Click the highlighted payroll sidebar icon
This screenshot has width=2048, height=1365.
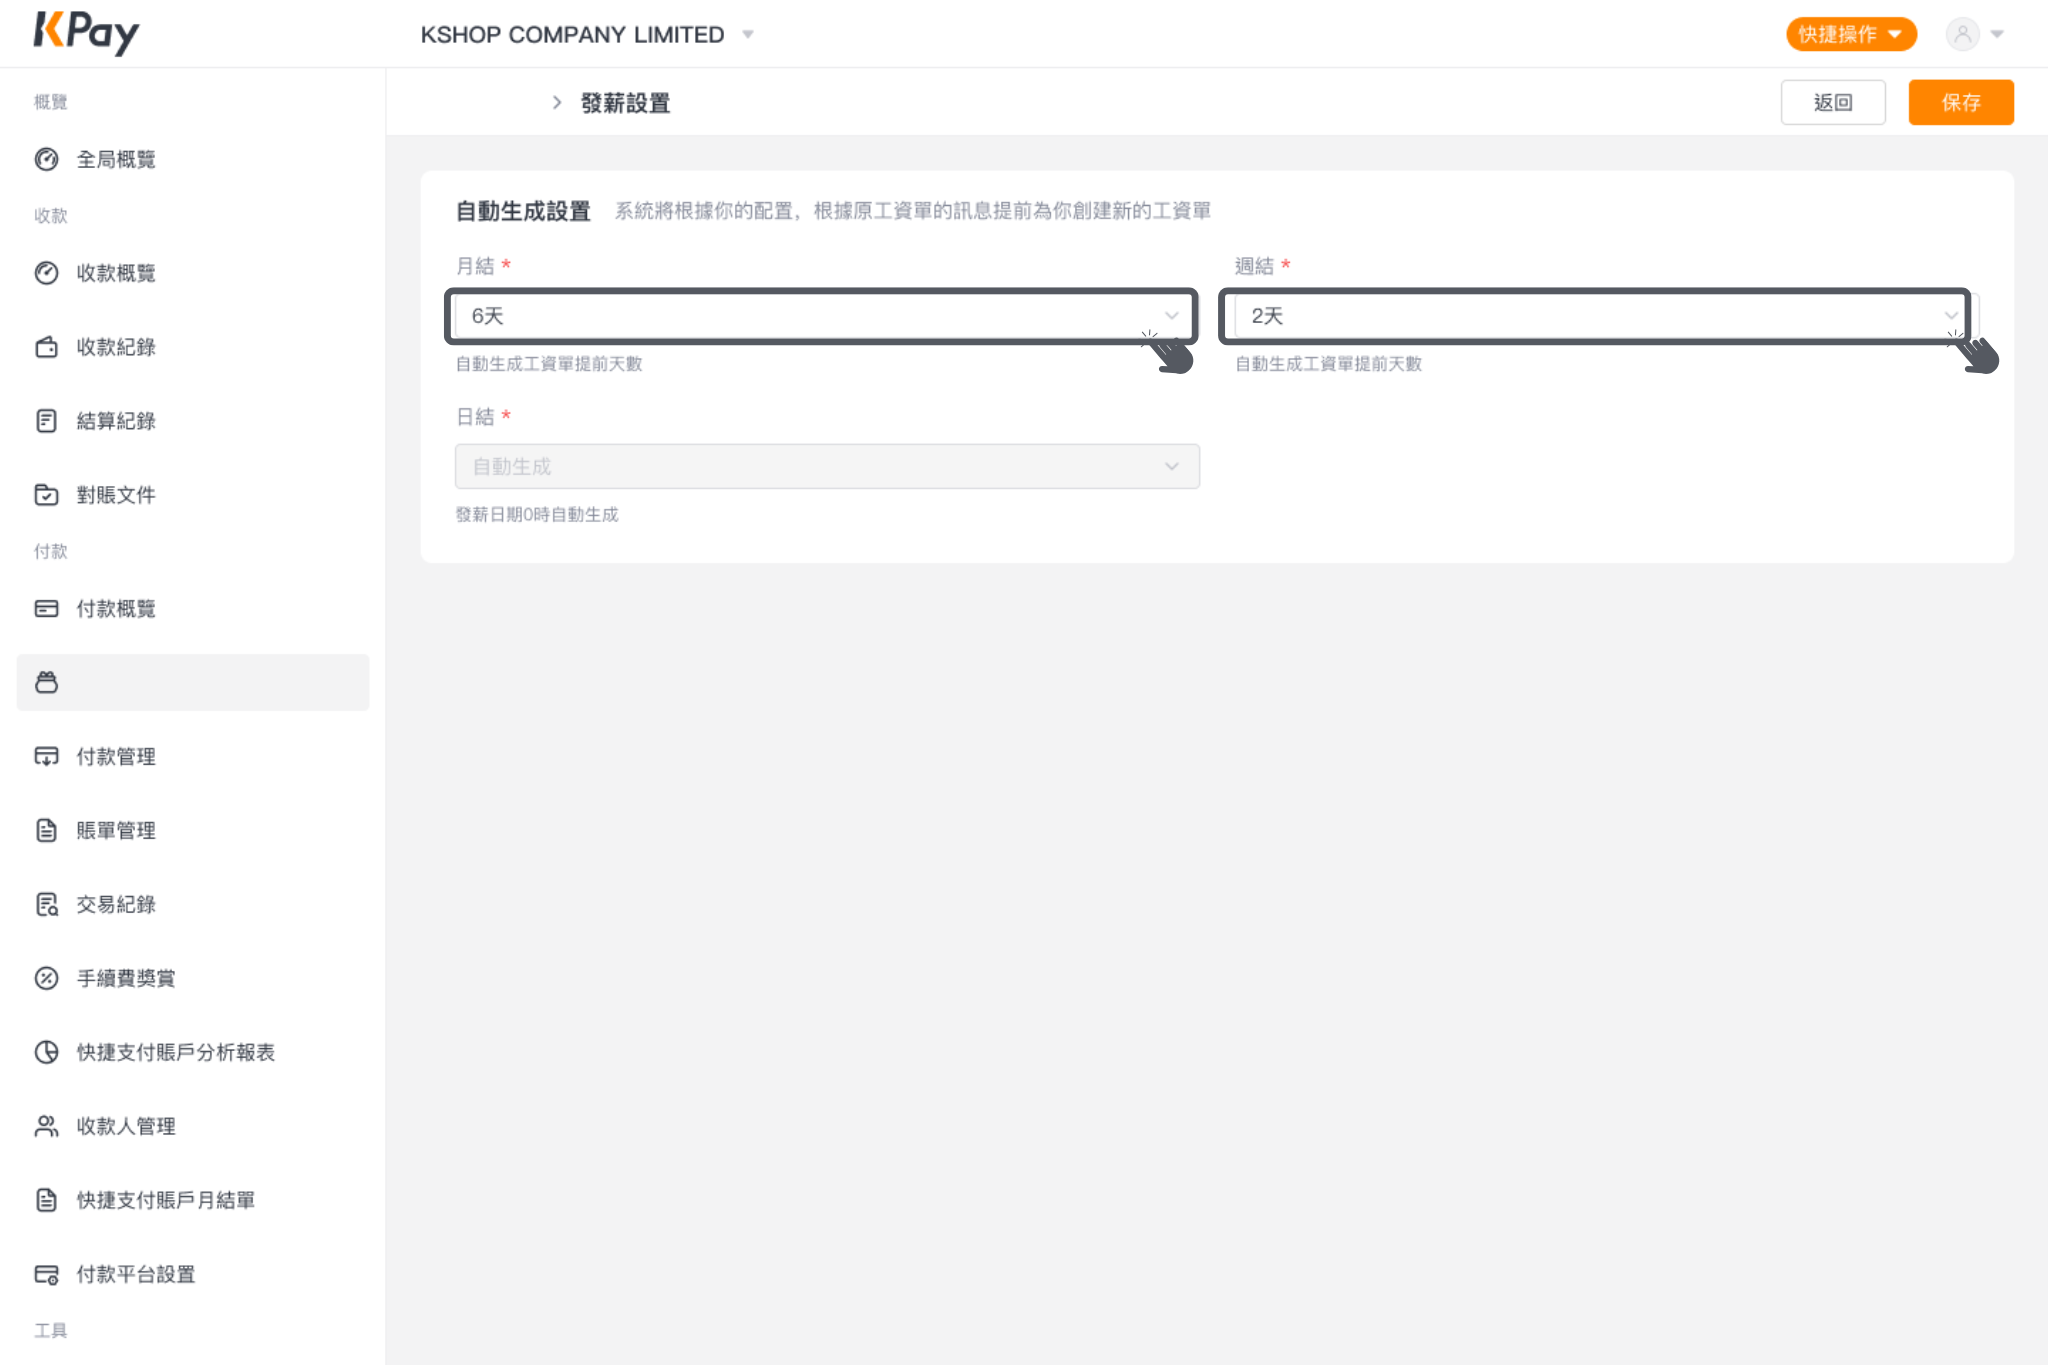coord(46,683)
